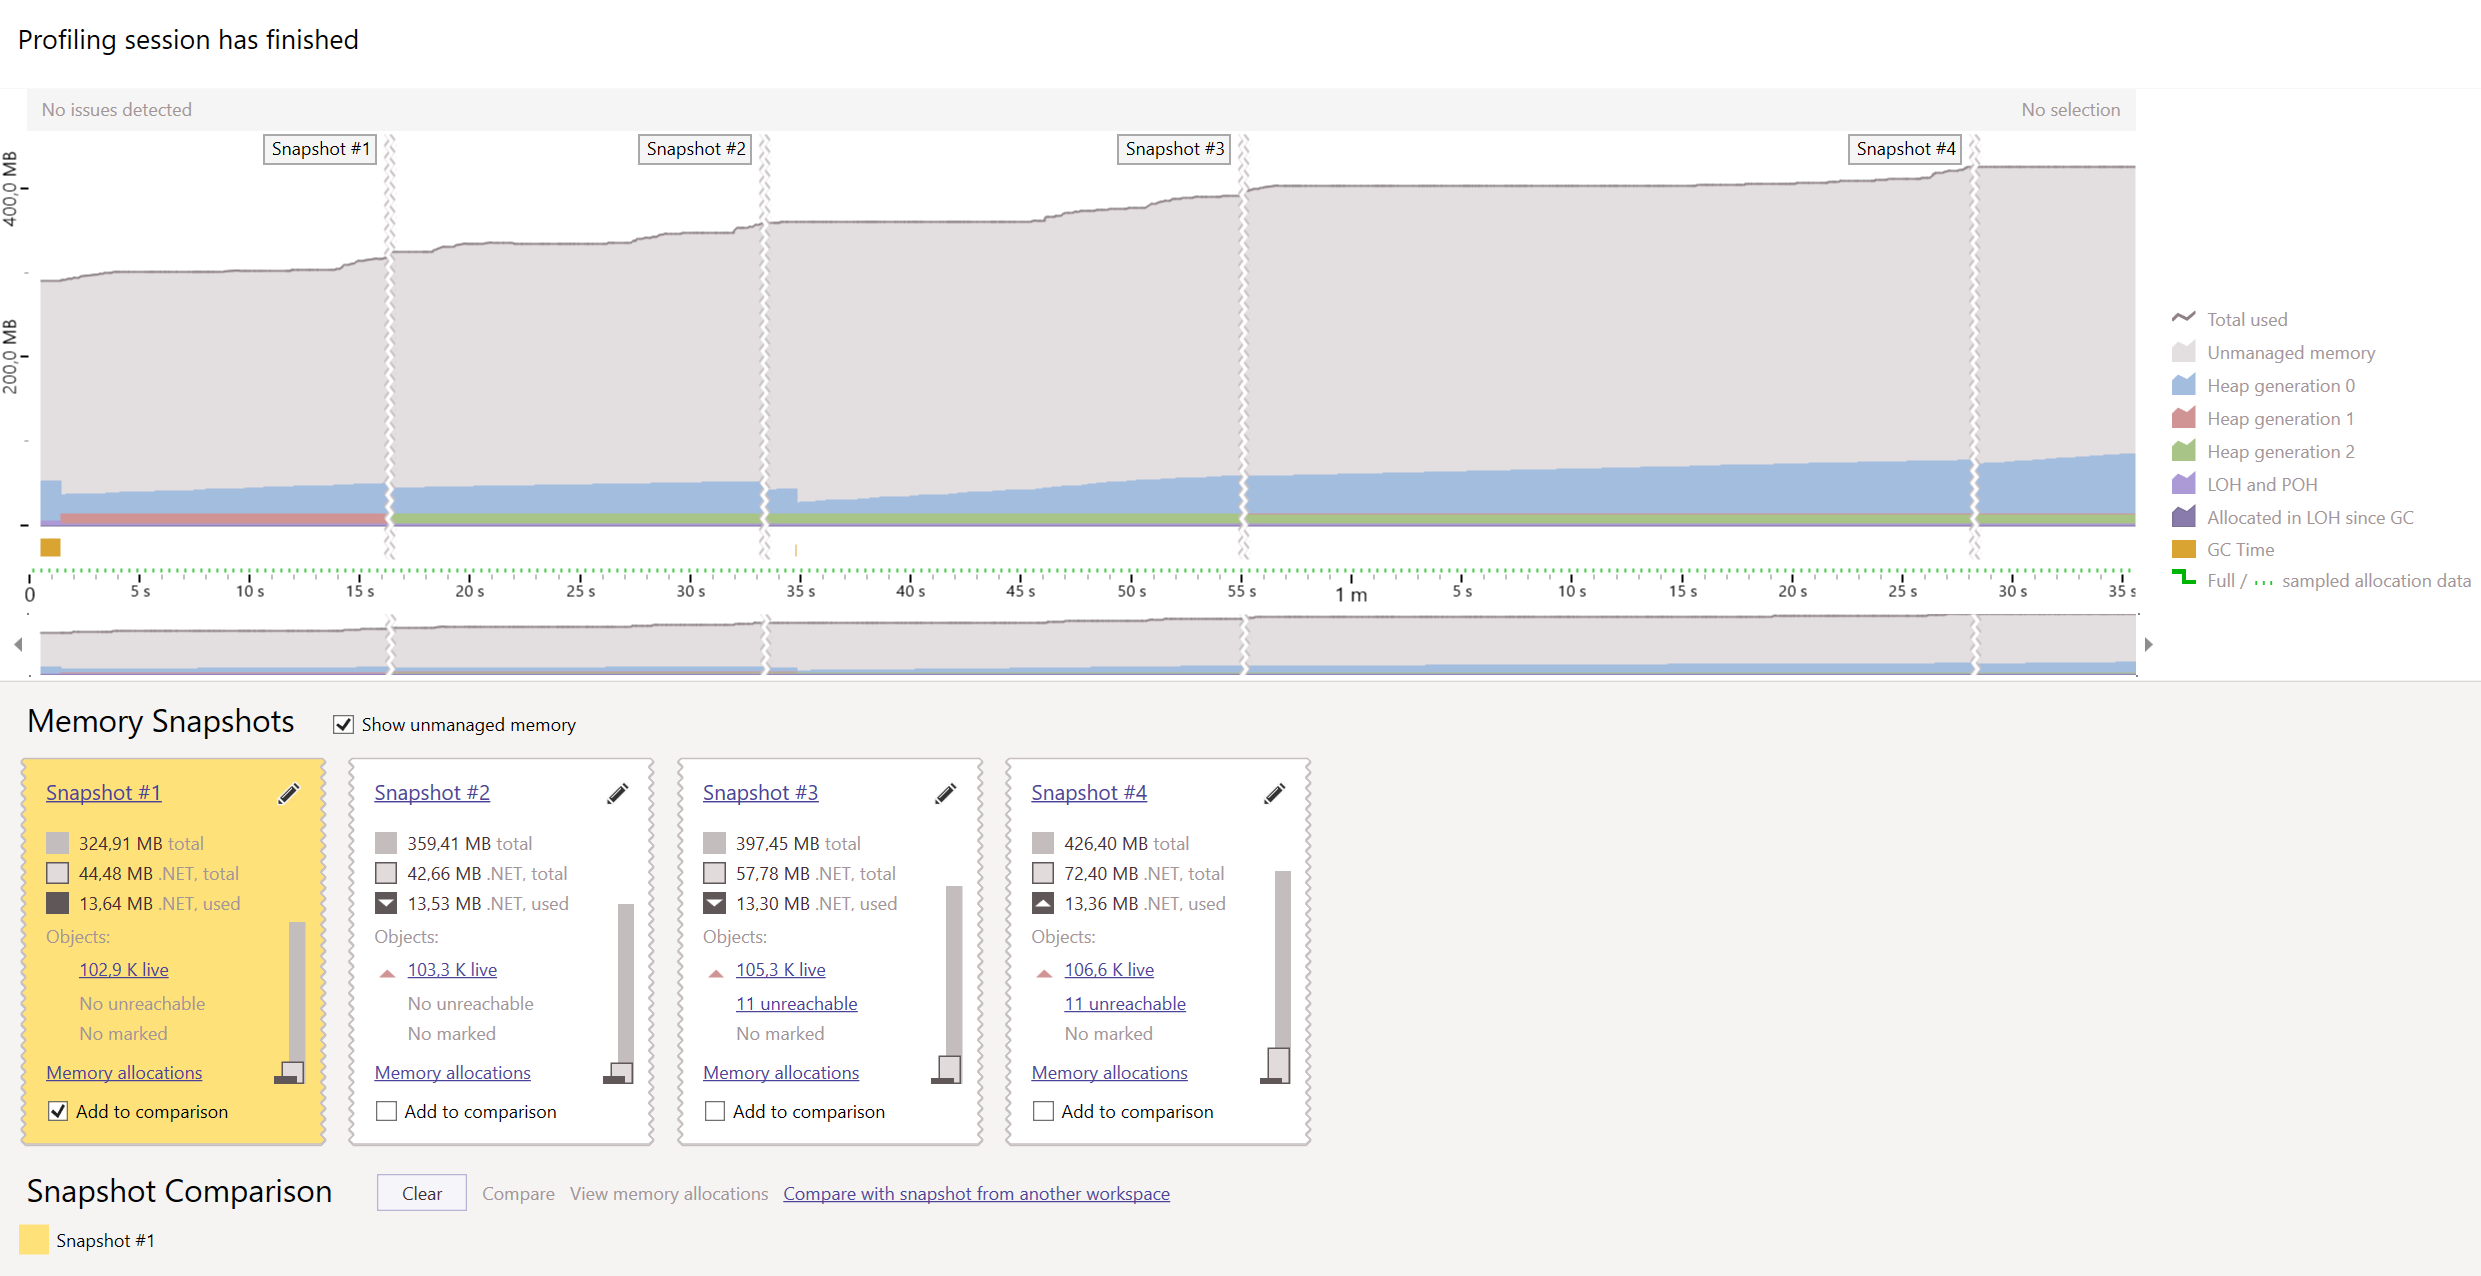Open Memory allocations link in Snapshot #2
Image resolution: width=2481 pixels, height=1276 pixels.
[x=452, y=1073]
